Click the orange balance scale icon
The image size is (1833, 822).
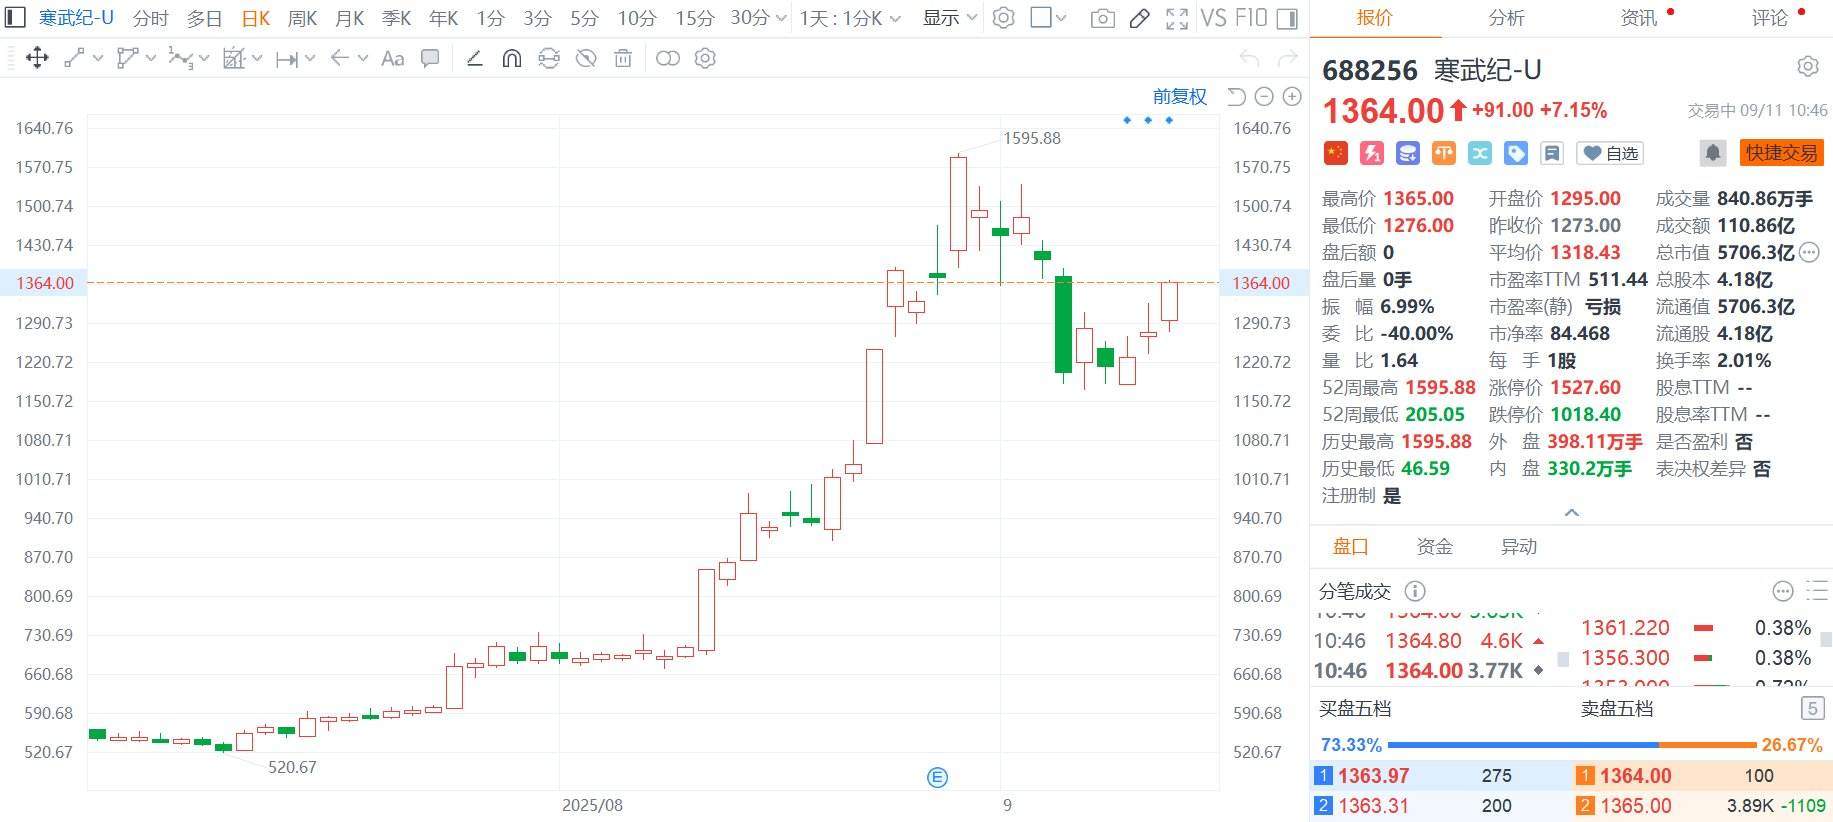pyautogui.click(x=1444, y=153)
